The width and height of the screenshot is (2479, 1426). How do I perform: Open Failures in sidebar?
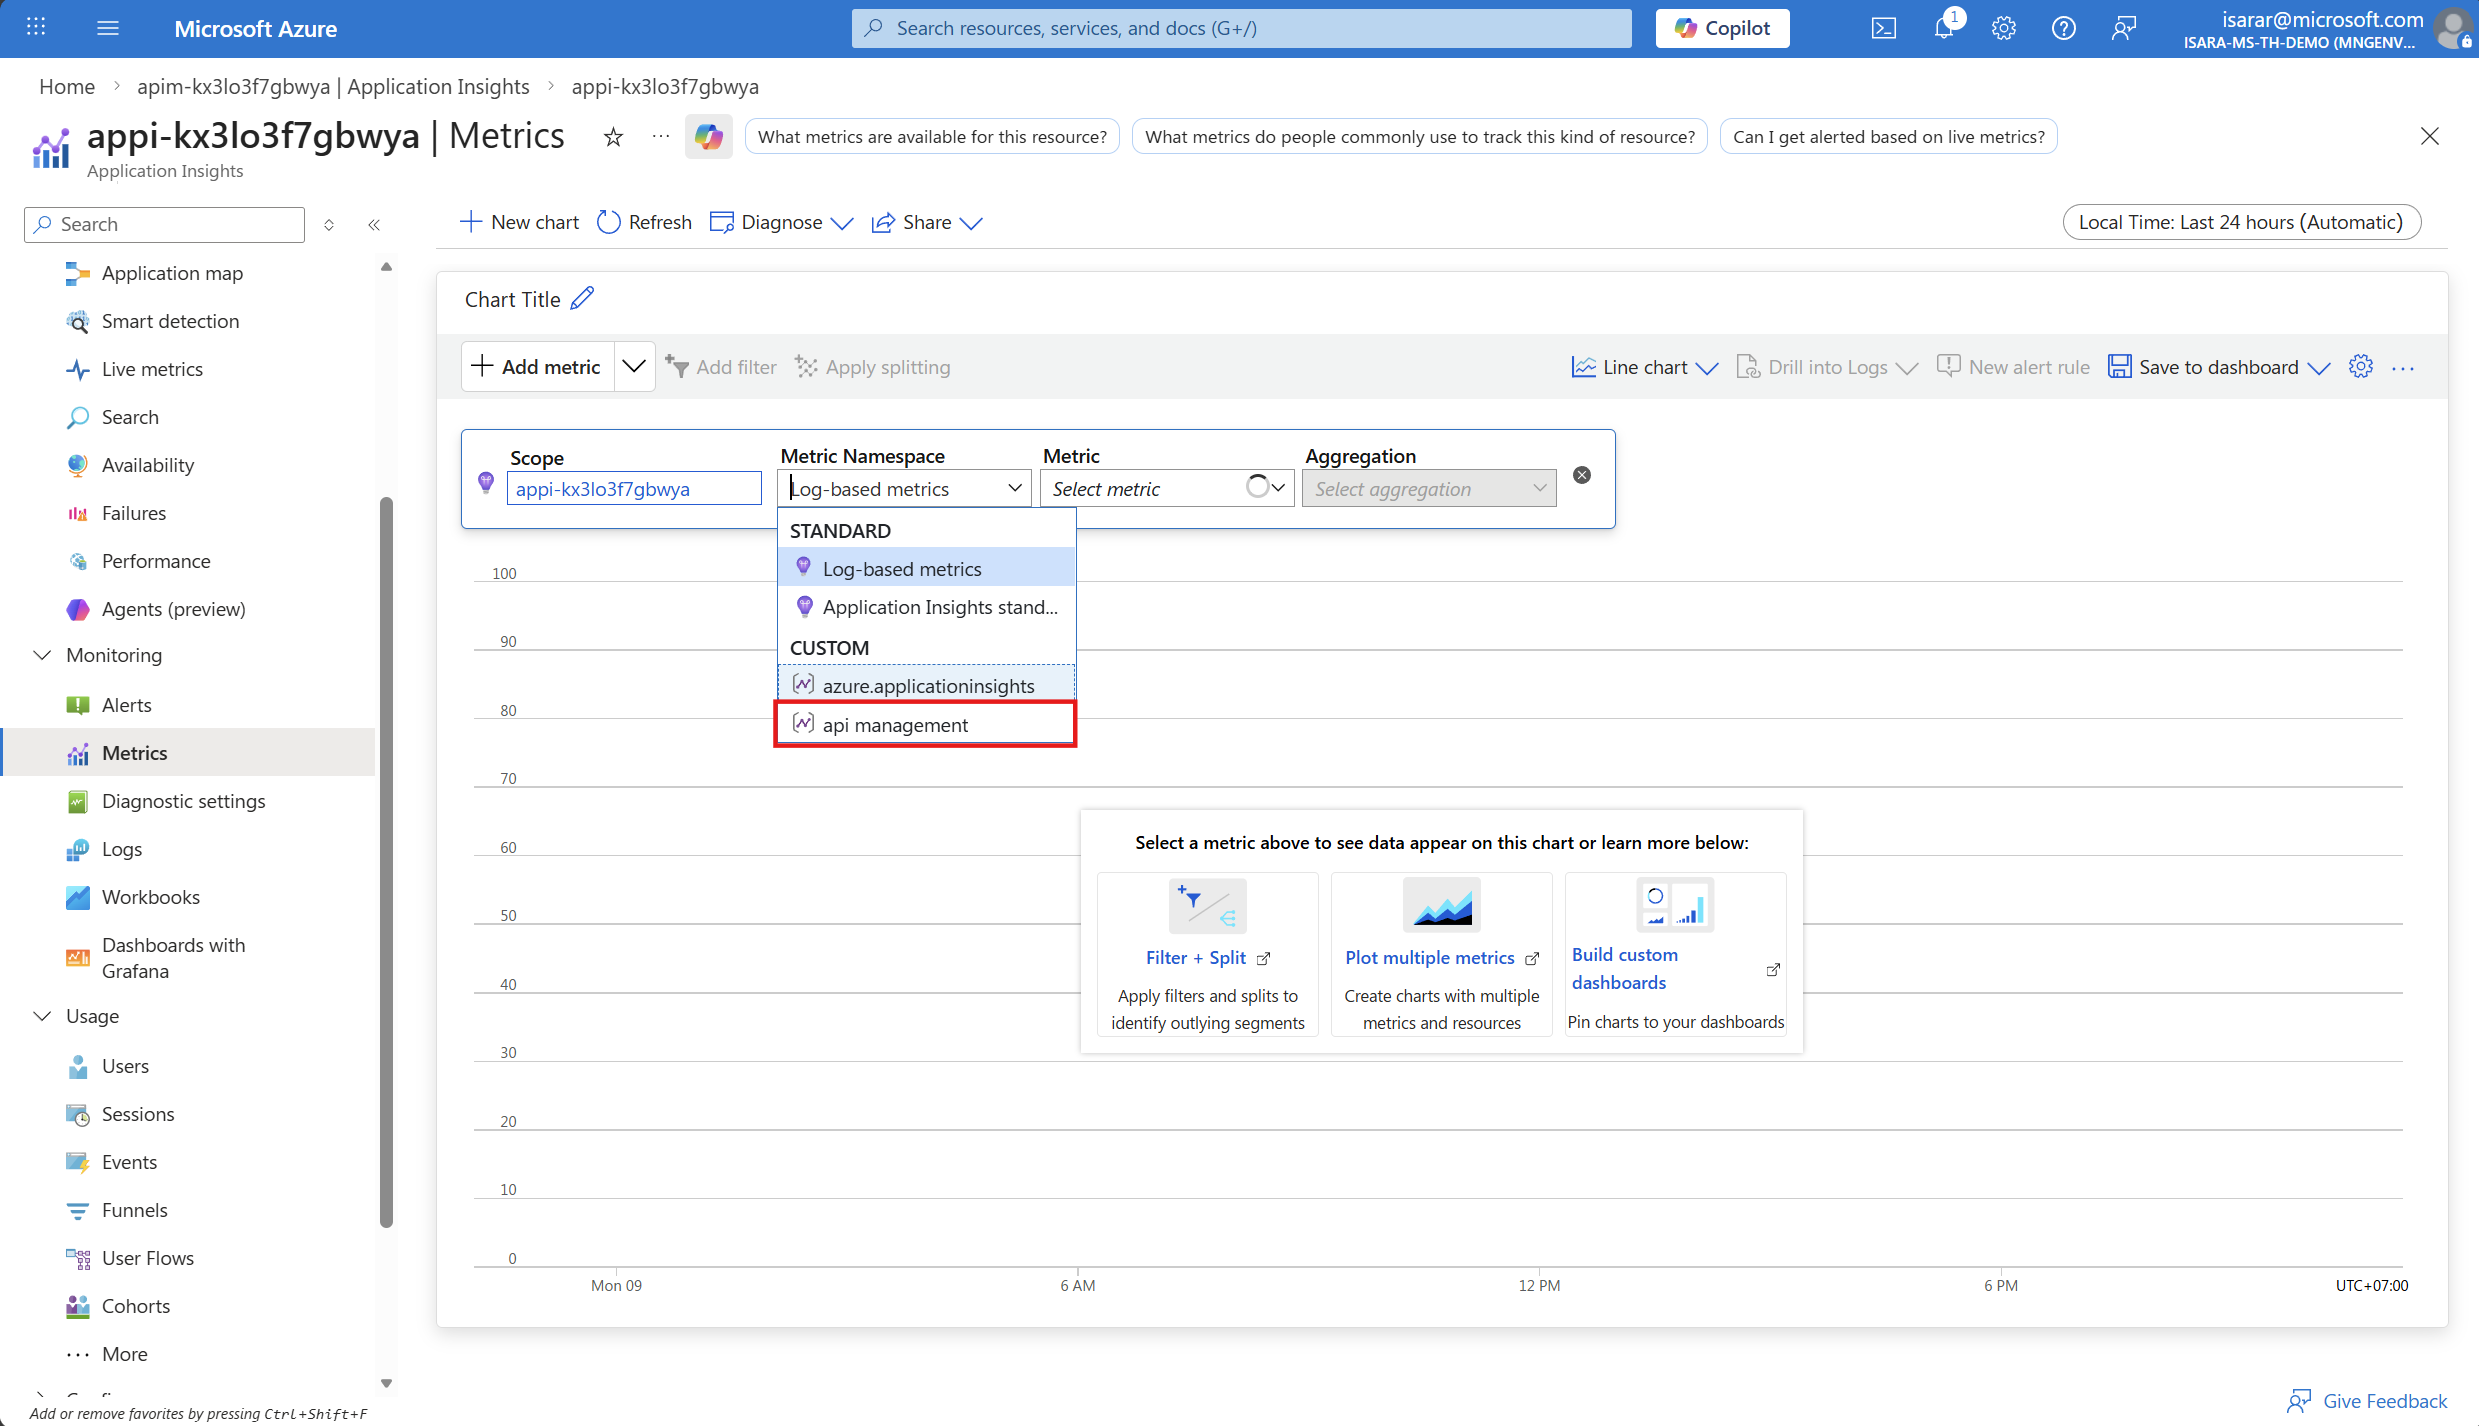pos(134,513)
